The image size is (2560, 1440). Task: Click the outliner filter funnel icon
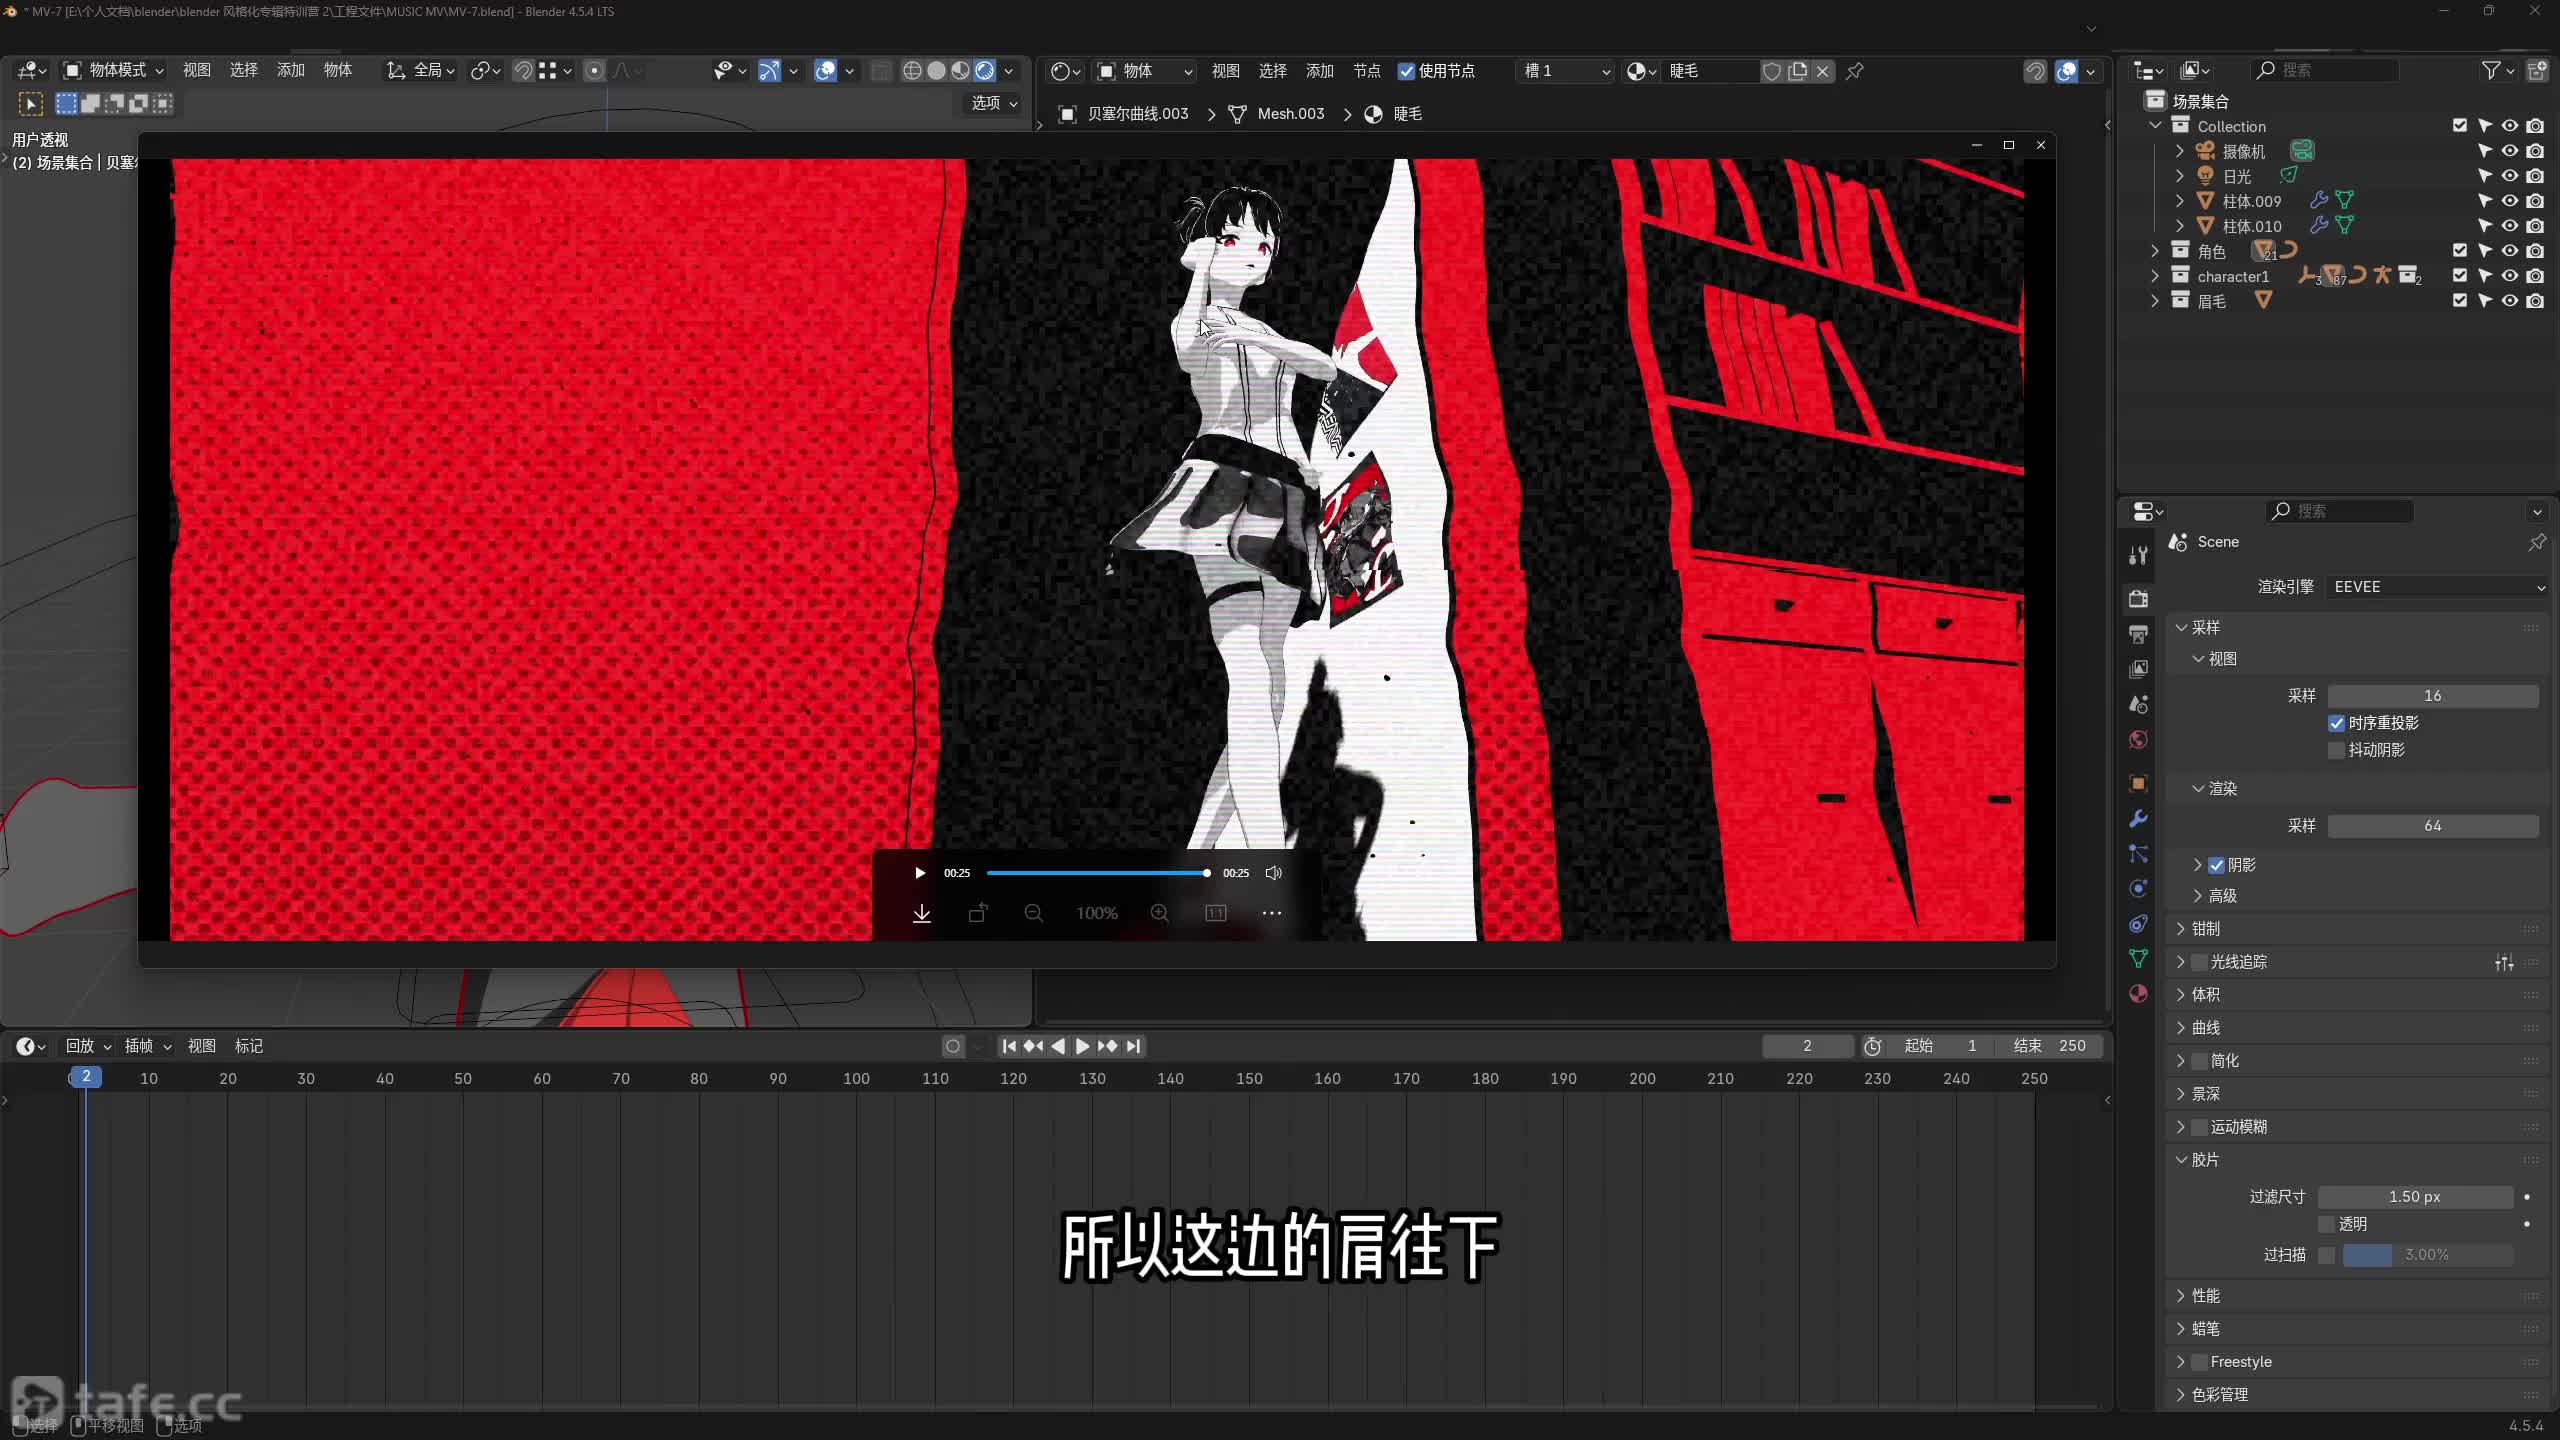point(2491,70)
